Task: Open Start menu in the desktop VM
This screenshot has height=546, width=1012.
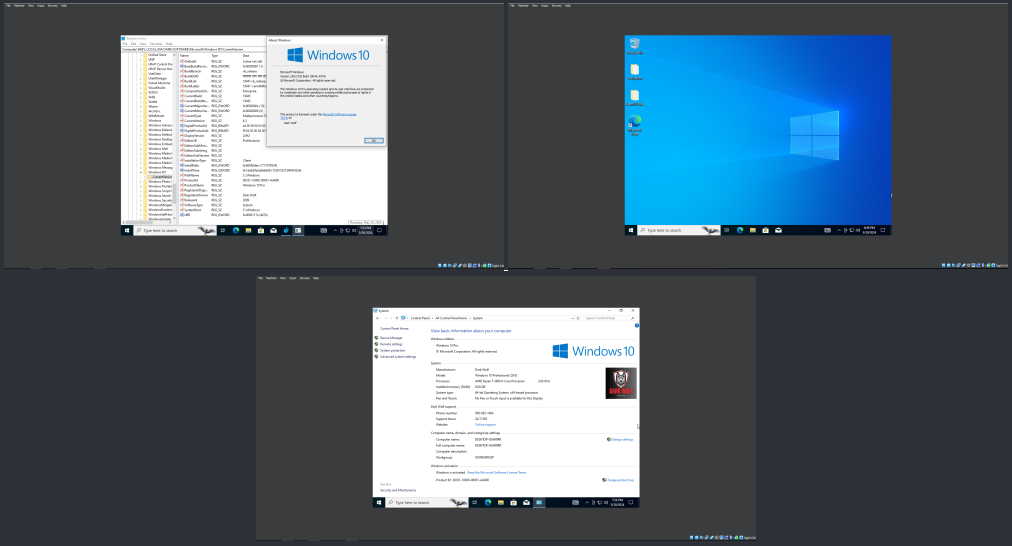Action: (x=631, y=230)
